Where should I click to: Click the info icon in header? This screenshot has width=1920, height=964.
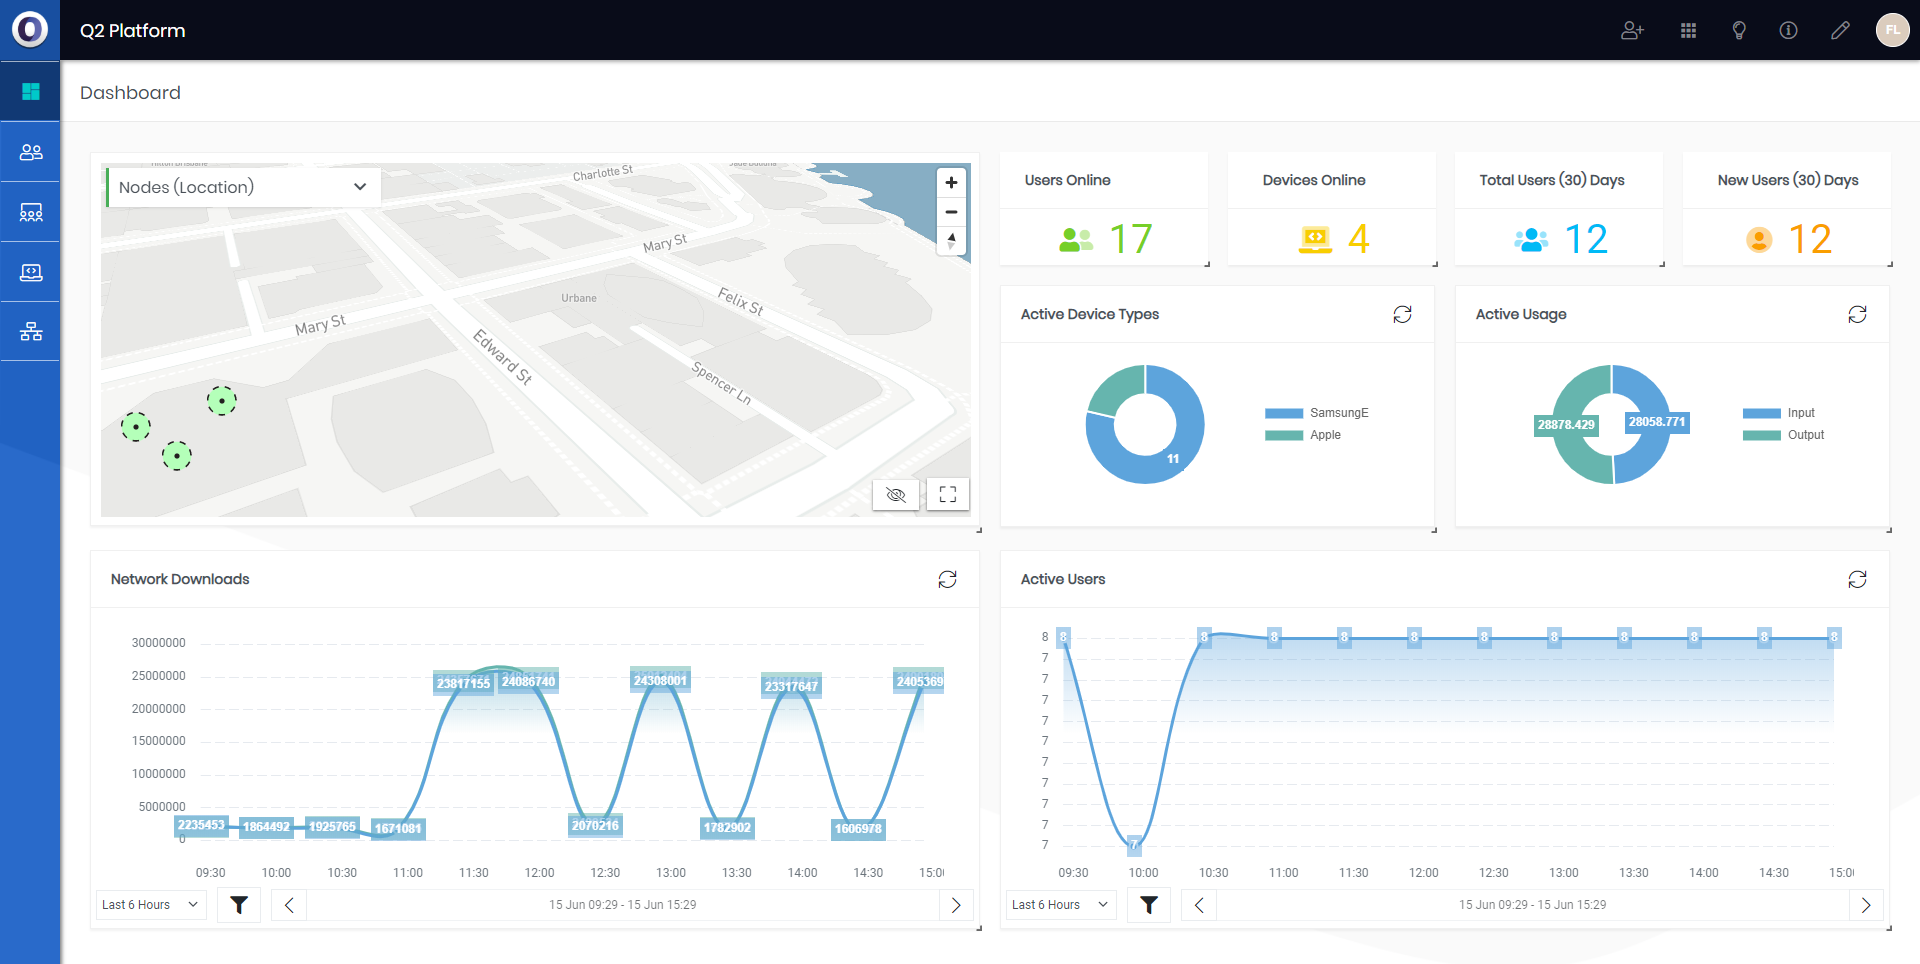1789,30
